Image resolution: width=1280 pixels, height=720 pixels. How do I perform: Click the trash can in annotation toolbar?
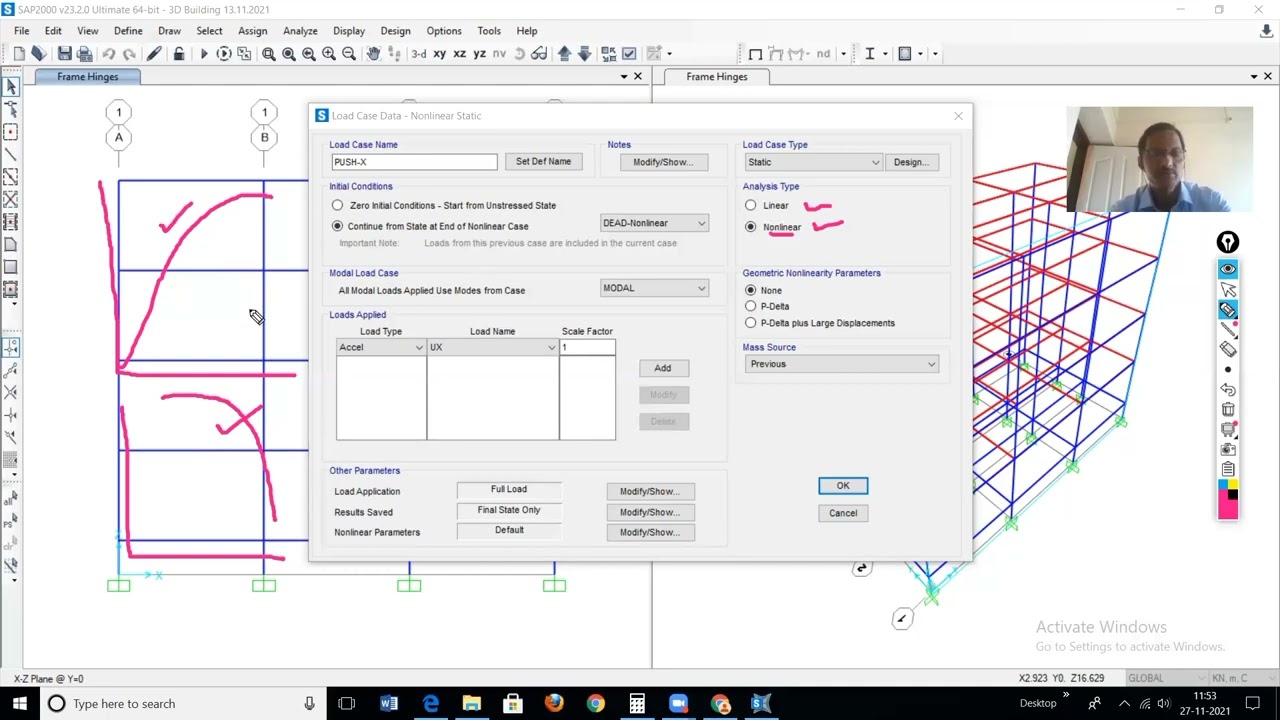pos(1228,409)
